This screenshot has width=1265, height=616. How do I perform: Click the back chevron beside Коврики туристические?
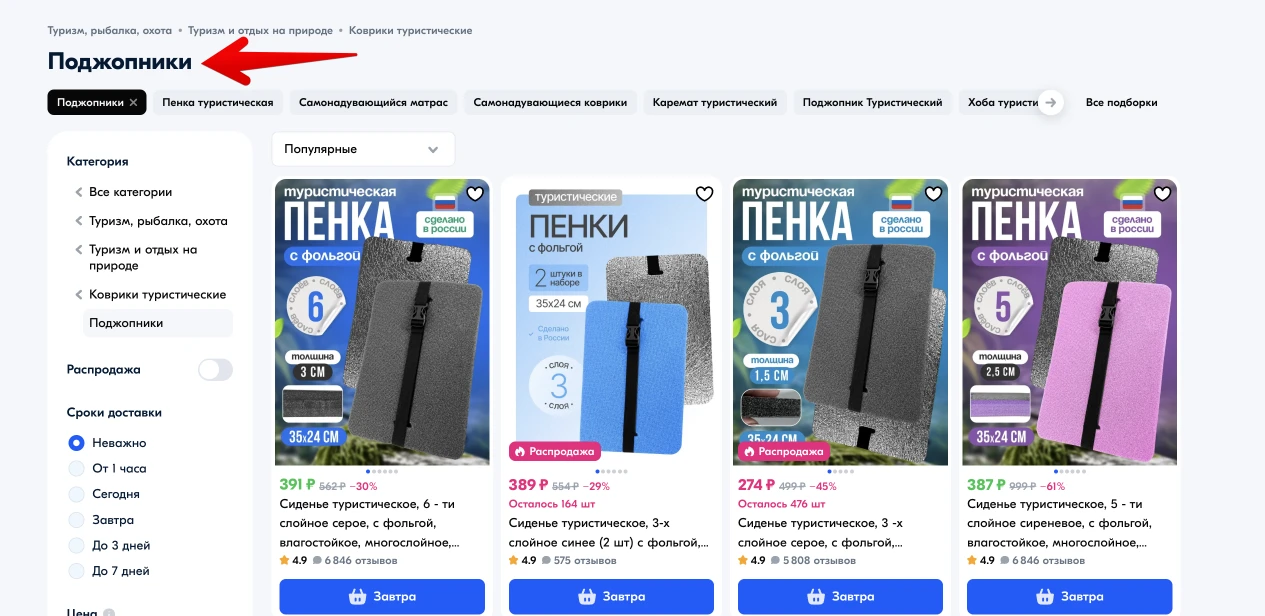coord(79,295)
